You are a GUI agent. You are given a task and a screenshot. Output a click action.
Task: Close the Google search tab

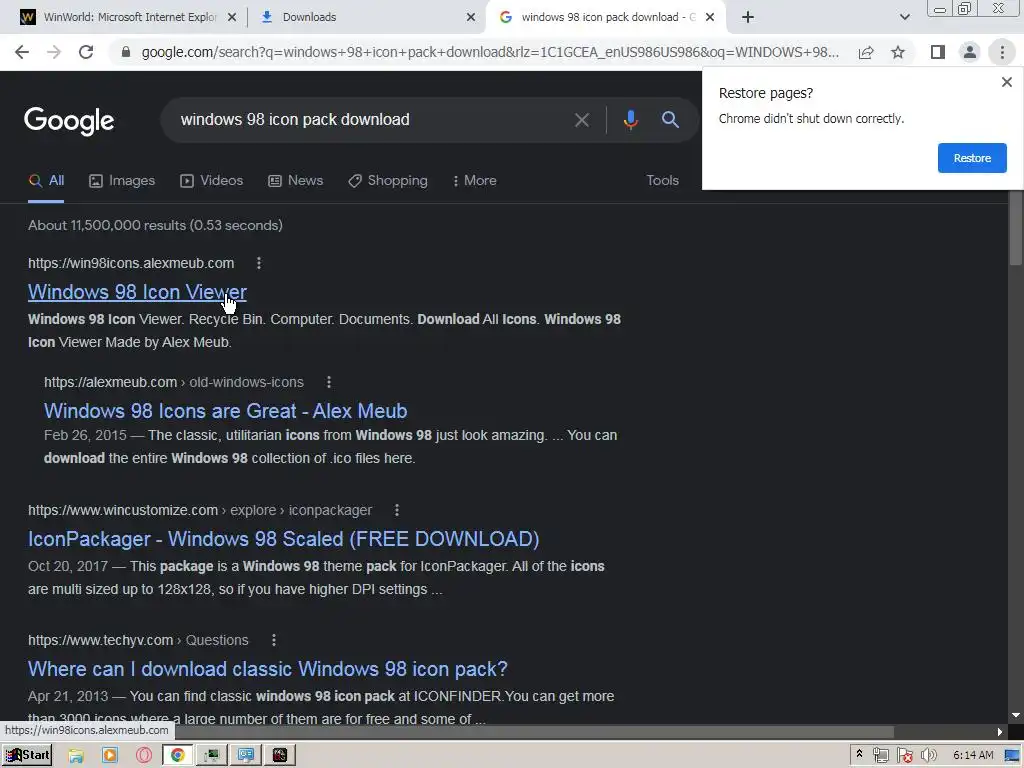tap(710, 18)
